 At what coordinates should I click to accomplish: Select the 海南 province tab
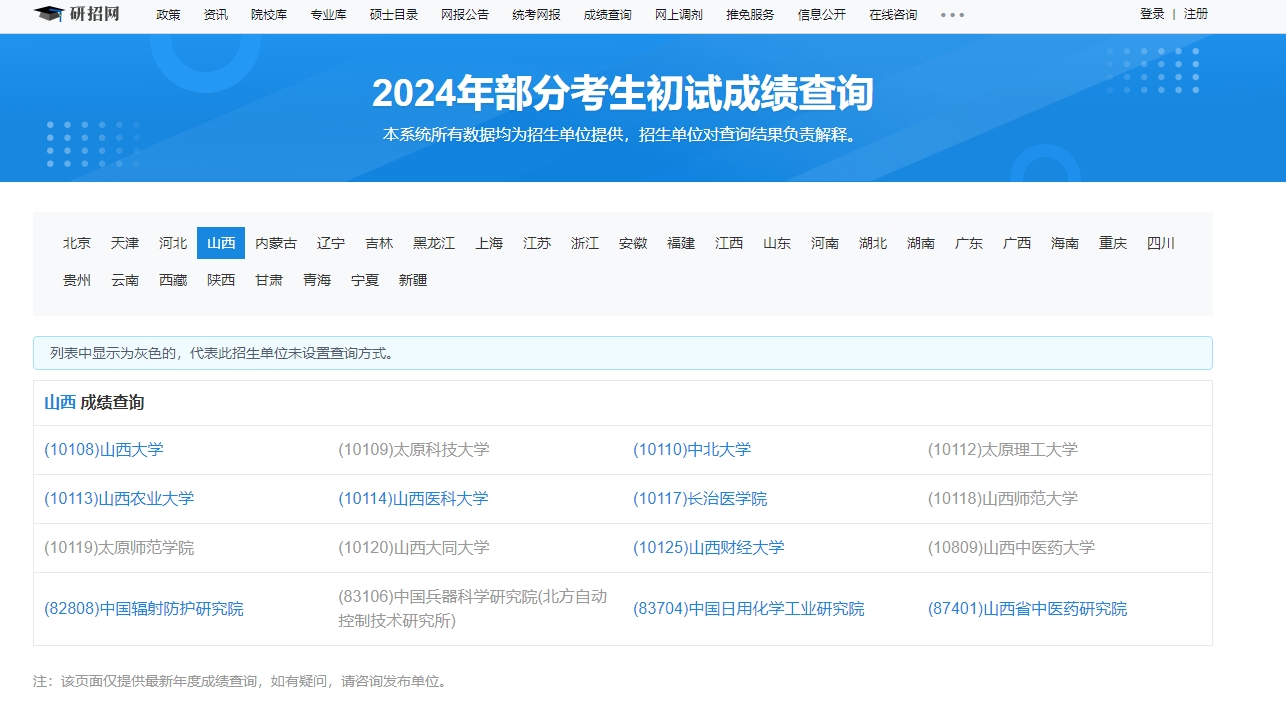click(x=1065, y=243)
